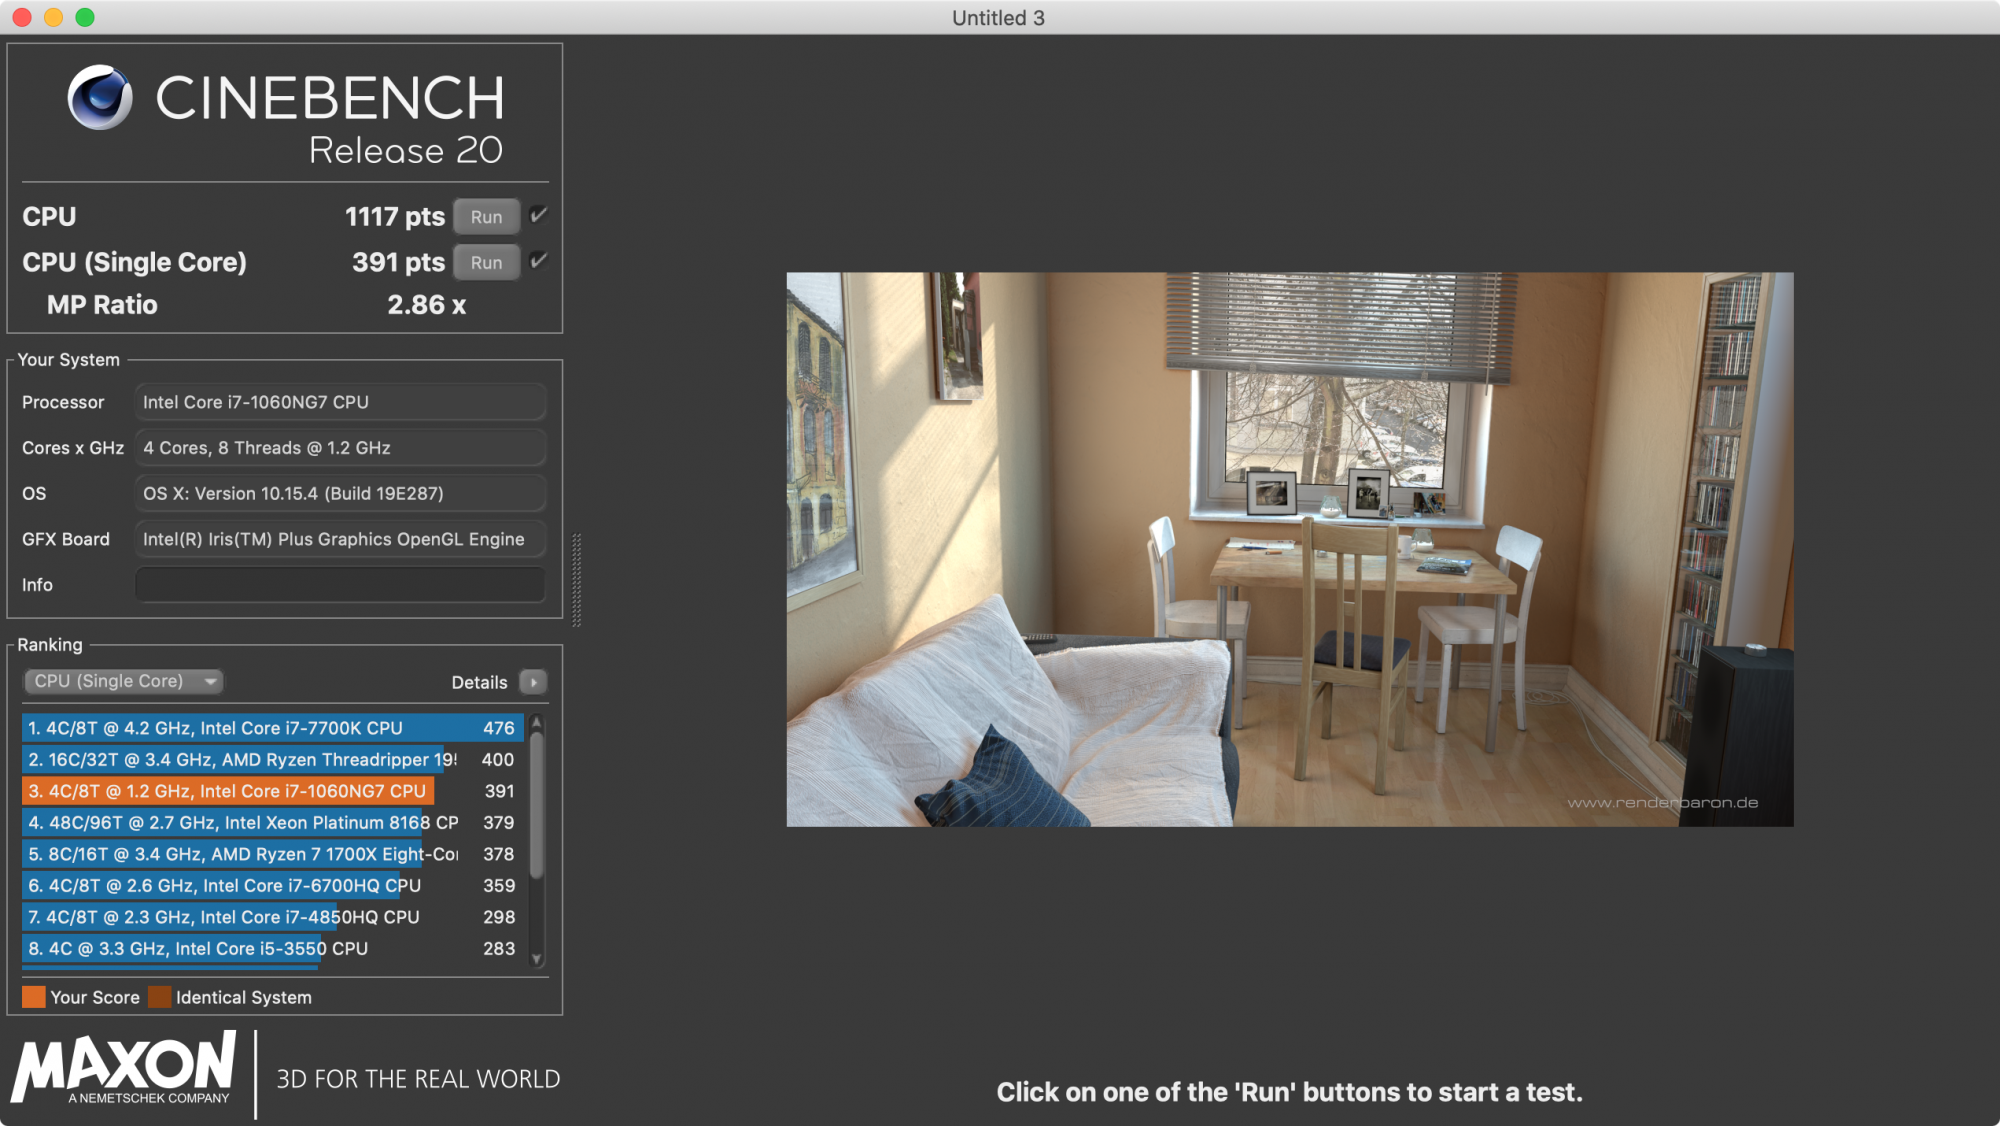The height and width of the screenshot is (1126, 2000).
Task: Open the CPU (Single Core) ranking dropdown
Action: (x=123, y=681)
